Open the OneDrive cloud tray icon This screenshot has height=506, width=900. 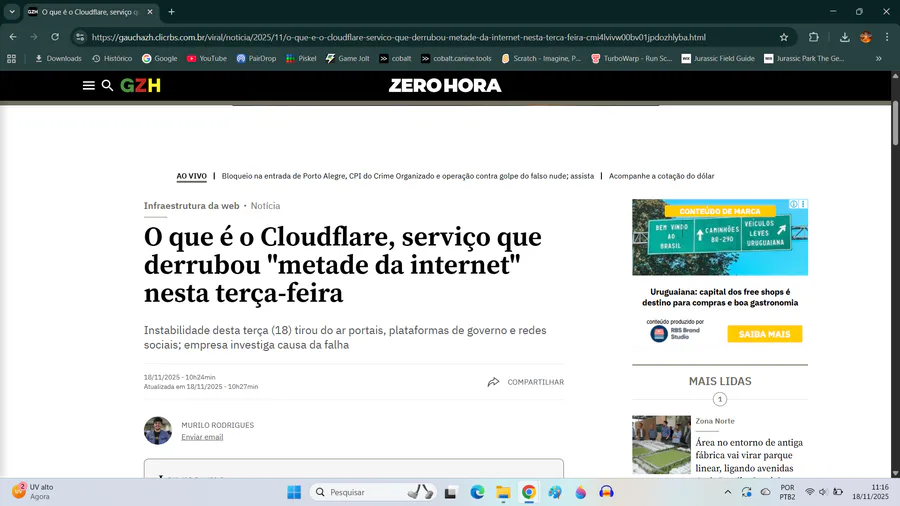(766, 492)
